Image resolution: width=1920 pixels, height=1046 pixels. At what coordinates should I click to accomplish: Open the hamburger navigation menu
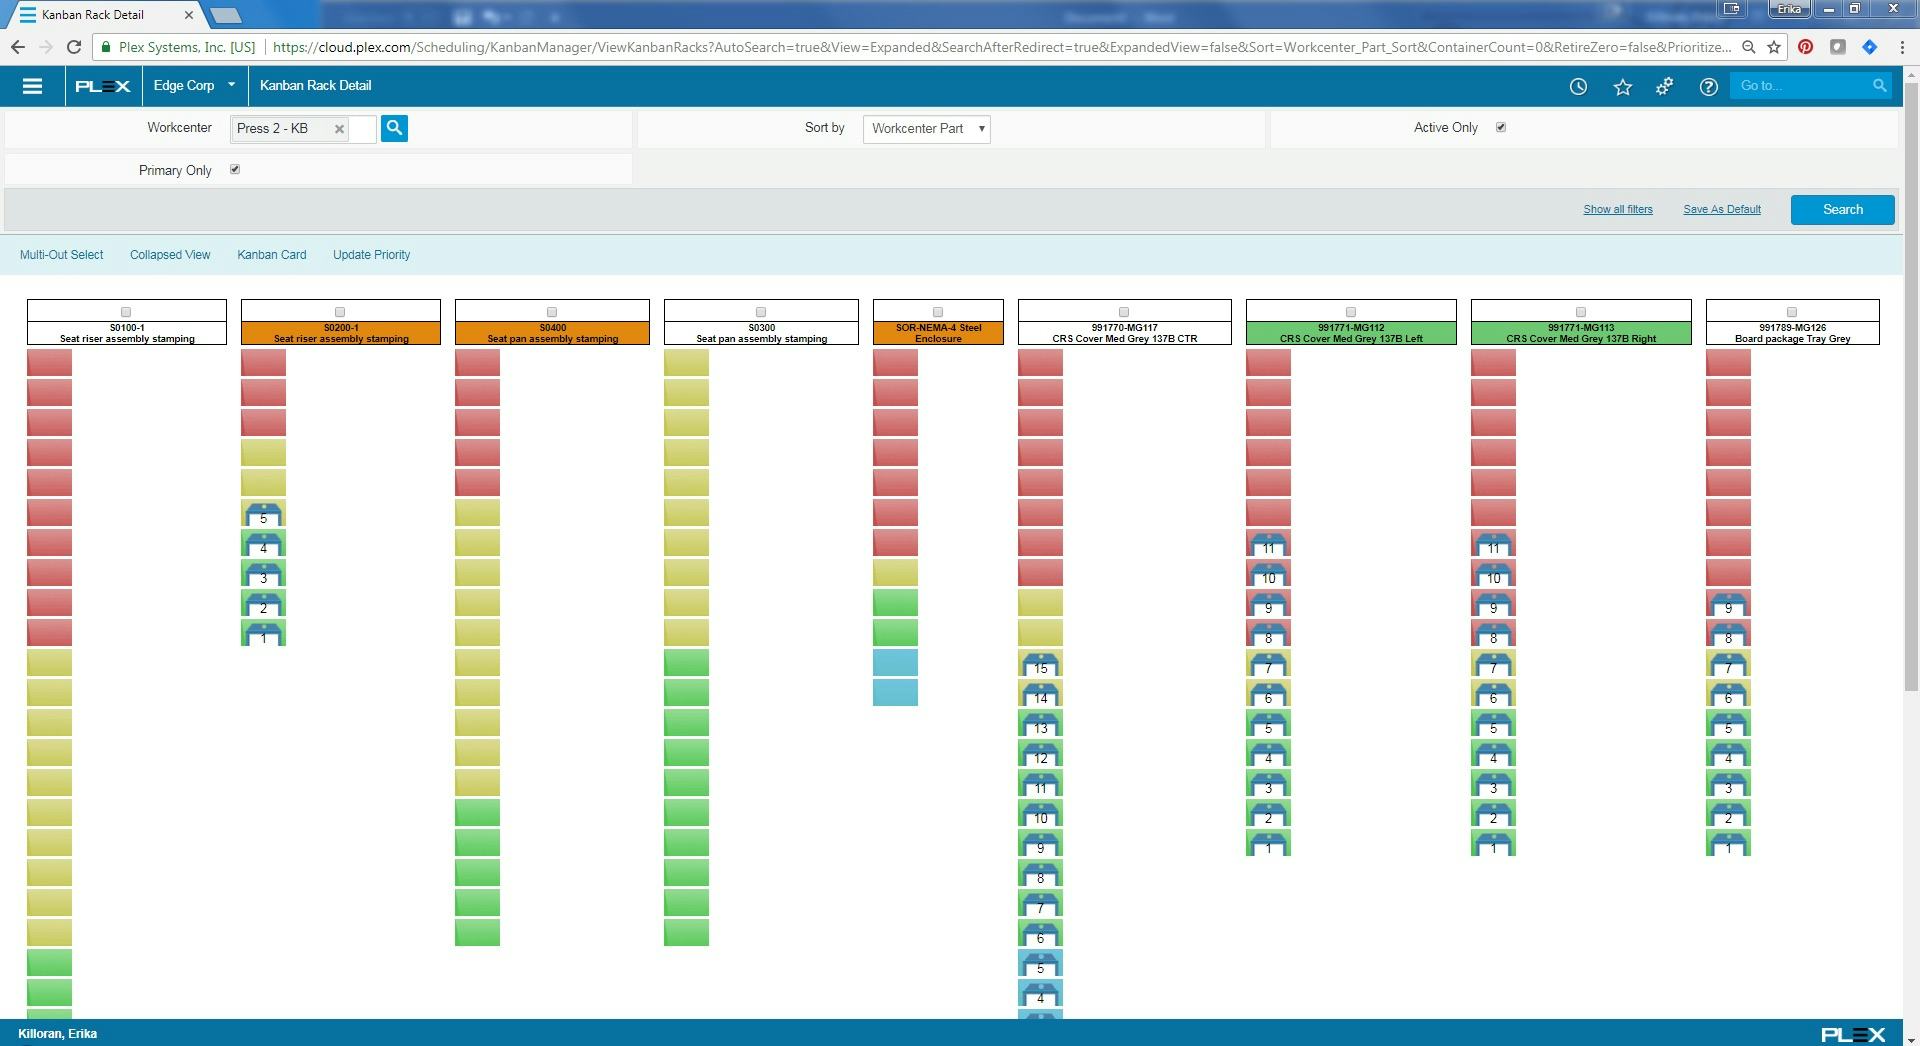coord(33,86)
